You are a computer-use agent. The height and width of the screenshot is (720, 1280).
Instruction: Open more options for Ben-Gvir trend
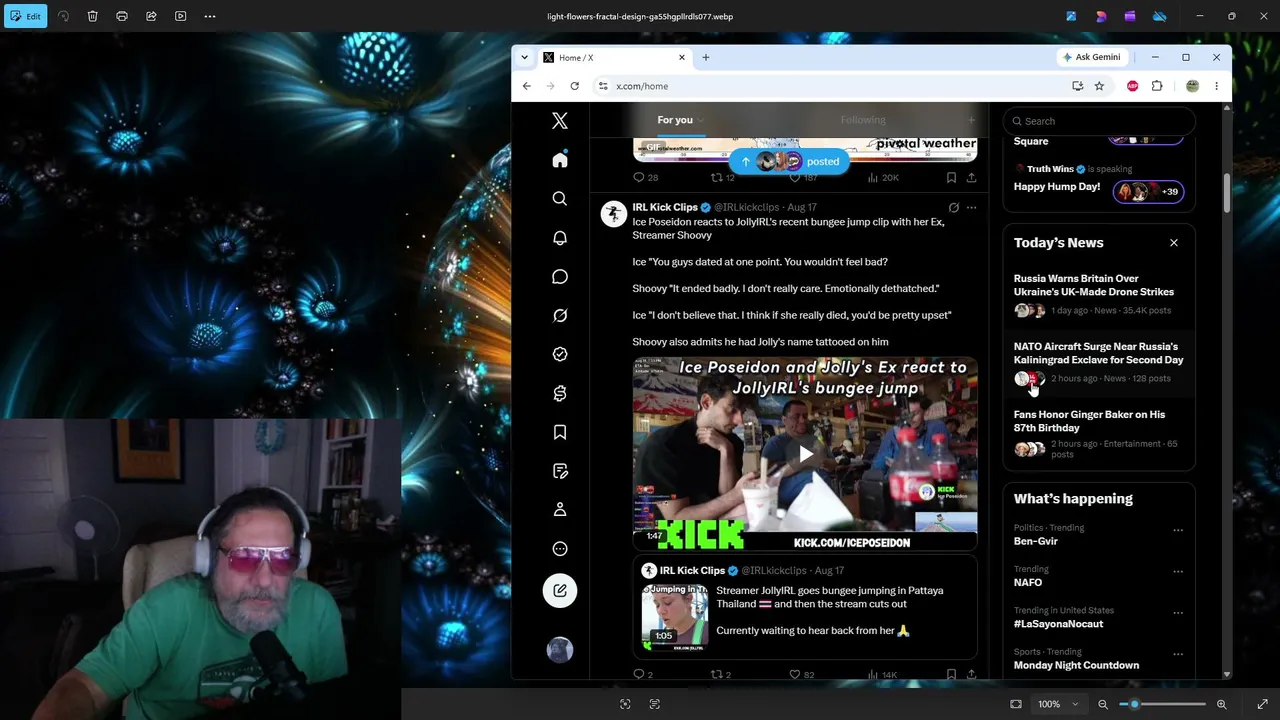coord(1178,530)
